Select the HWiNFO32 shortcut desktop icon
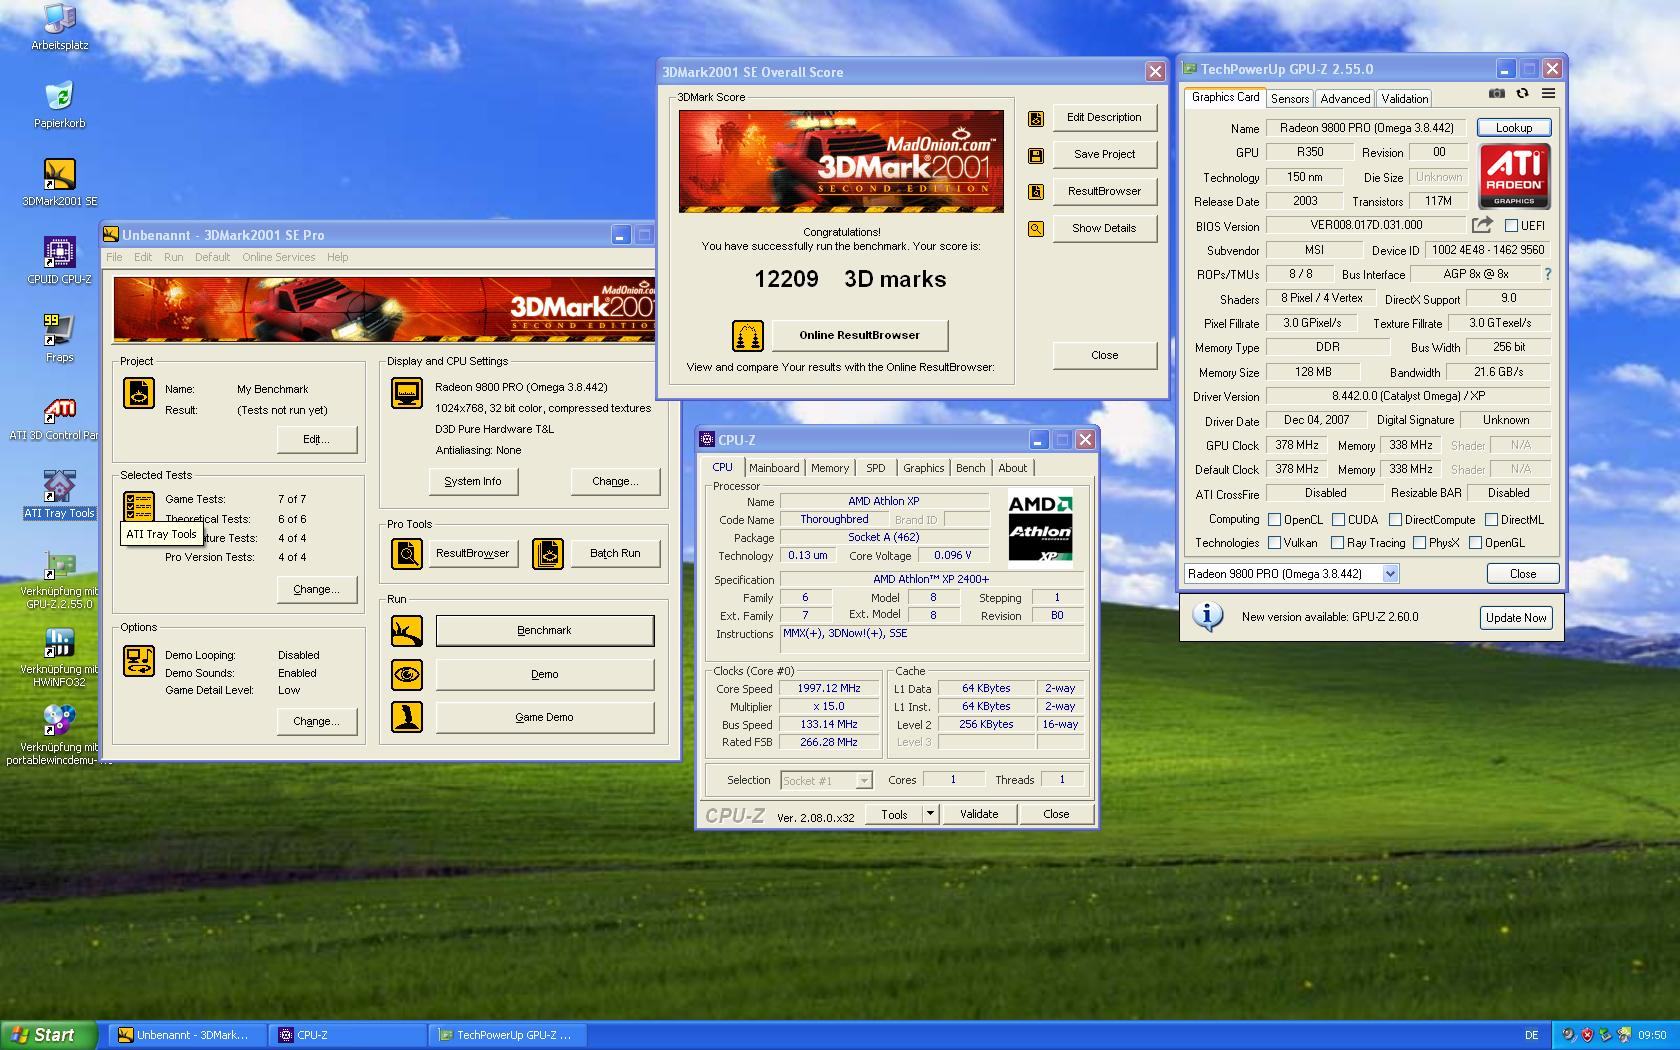The height and width of the screenshot is (1050, 1680). coord(60,657)
